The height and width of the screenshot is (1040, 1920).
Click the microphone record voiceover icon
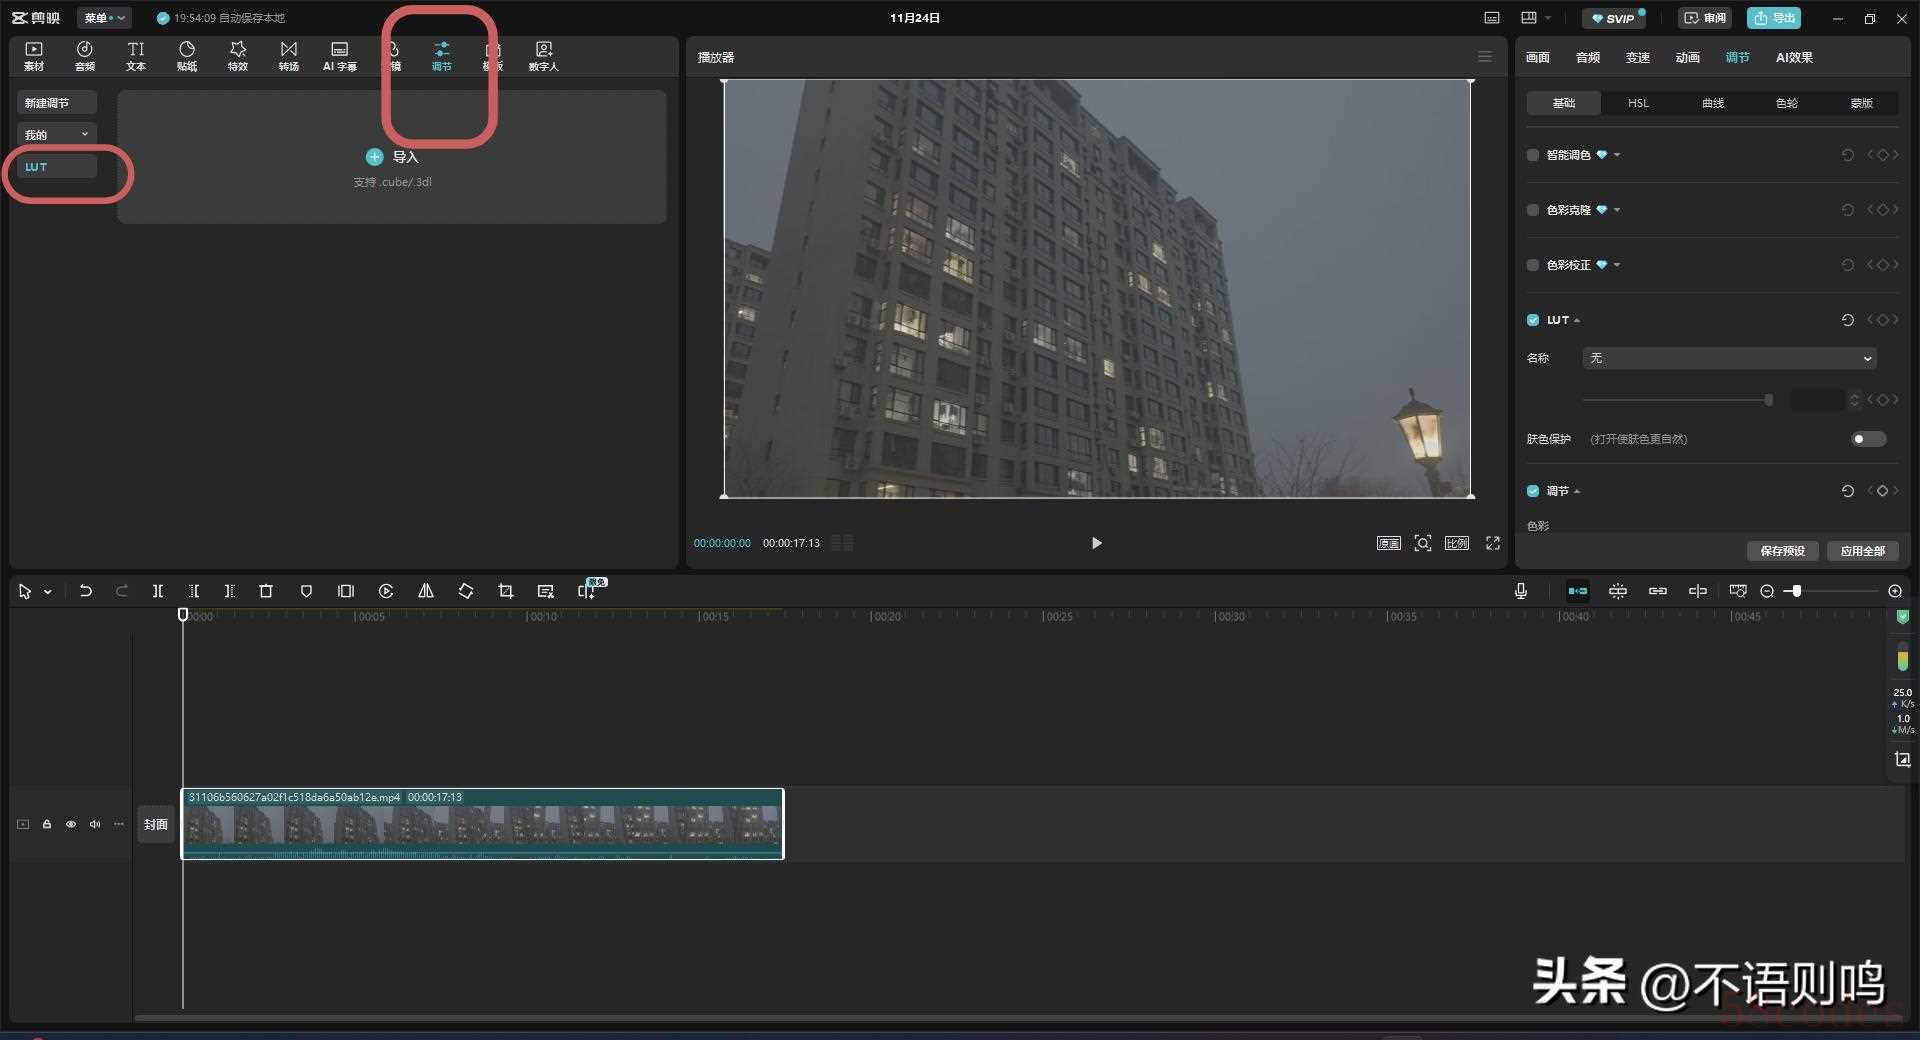(1520, 591)
